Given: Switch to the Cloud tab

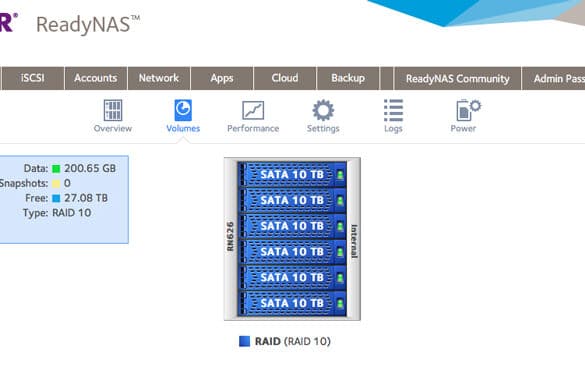Looking at the screenshot, I should click(285, 78).
